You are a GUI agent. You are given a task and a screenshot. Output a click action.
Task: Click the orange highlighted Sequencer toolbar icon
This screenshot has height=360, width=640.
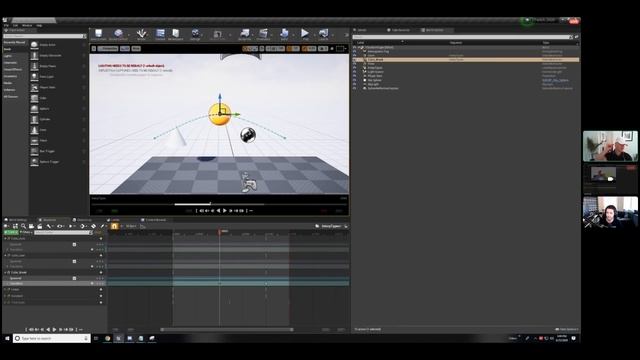(114, 226)
